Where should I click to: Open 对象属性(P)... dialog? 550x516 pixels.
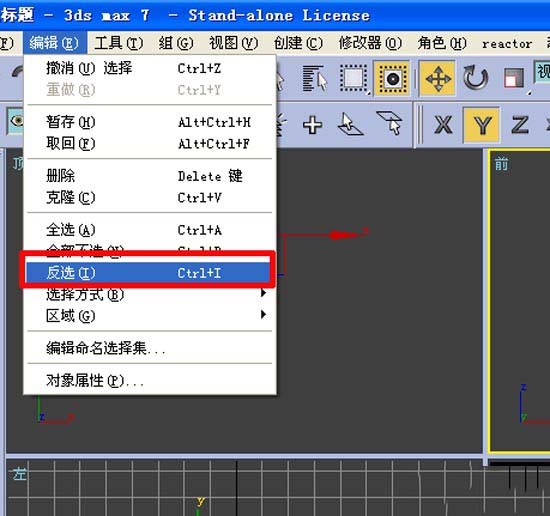click(150, 380)
